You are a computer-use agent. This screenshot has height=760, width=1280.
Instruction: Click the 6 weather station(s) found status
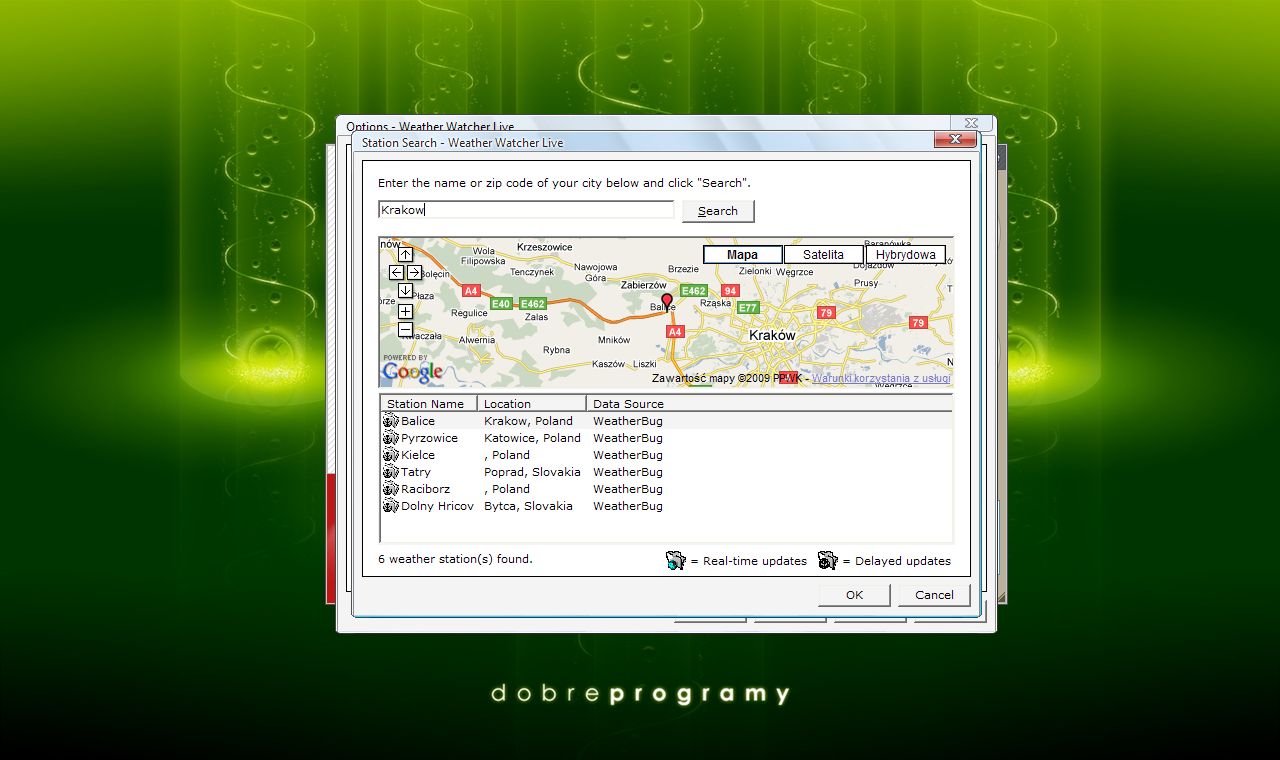pyautogui.click(x=456, y=559)
